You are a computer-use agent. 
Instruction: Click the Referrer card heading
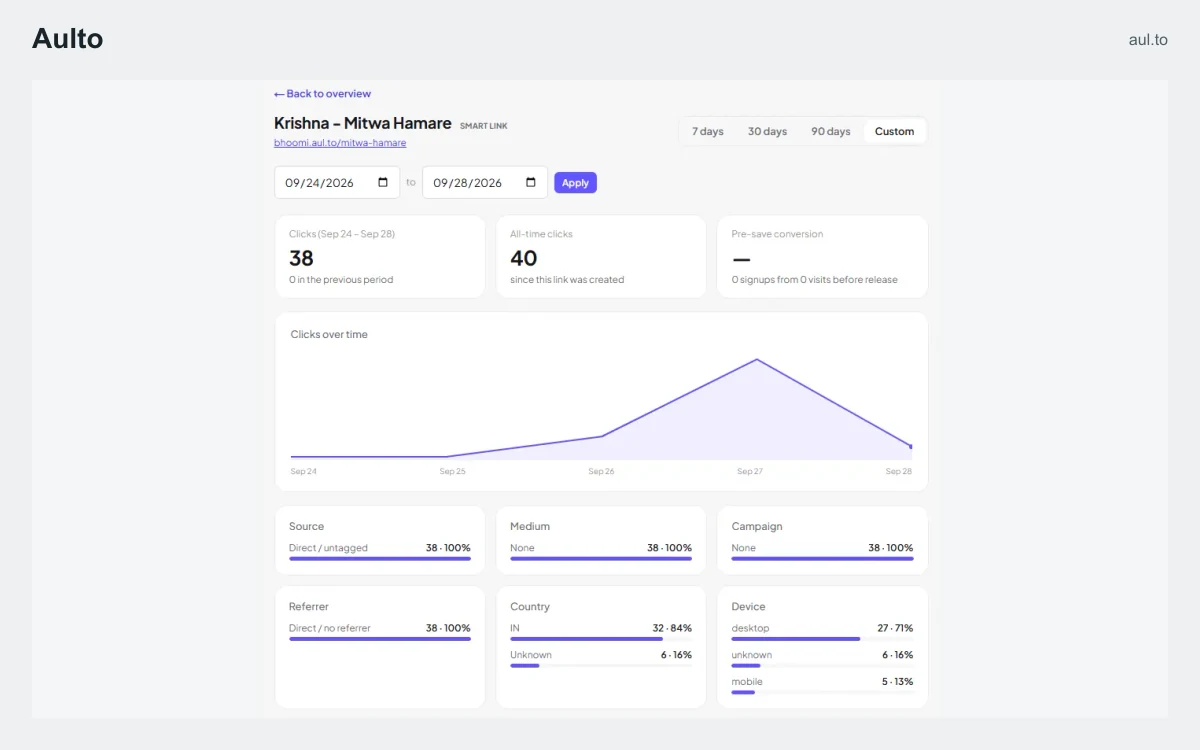pyautogui.click(x=309, y=607)
